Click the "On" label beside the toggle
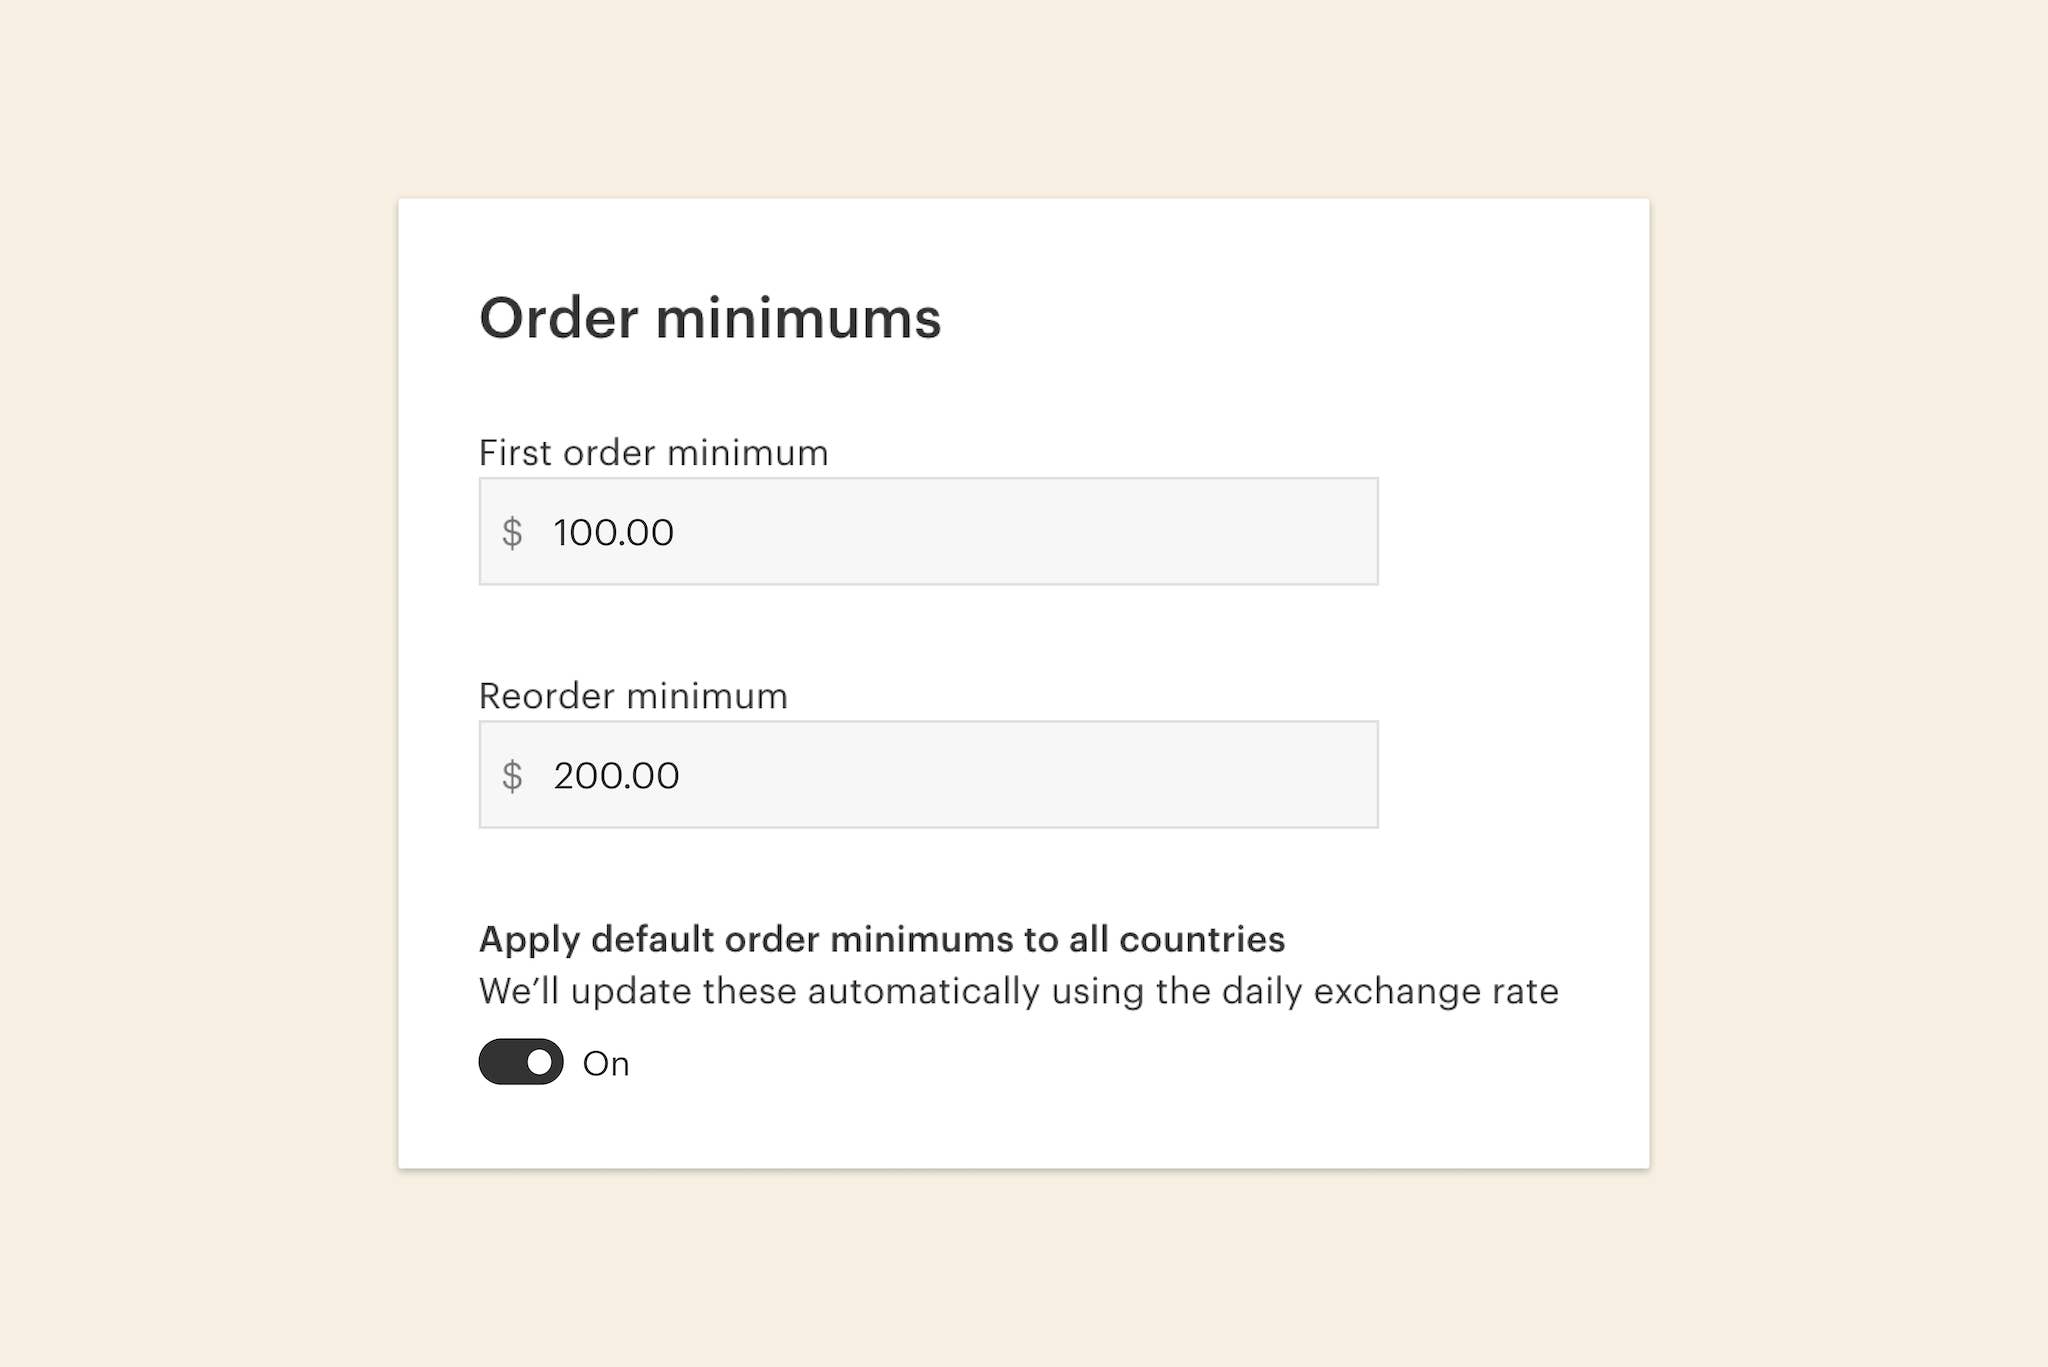The image size is (2048, 1367). pos(606,1064)
